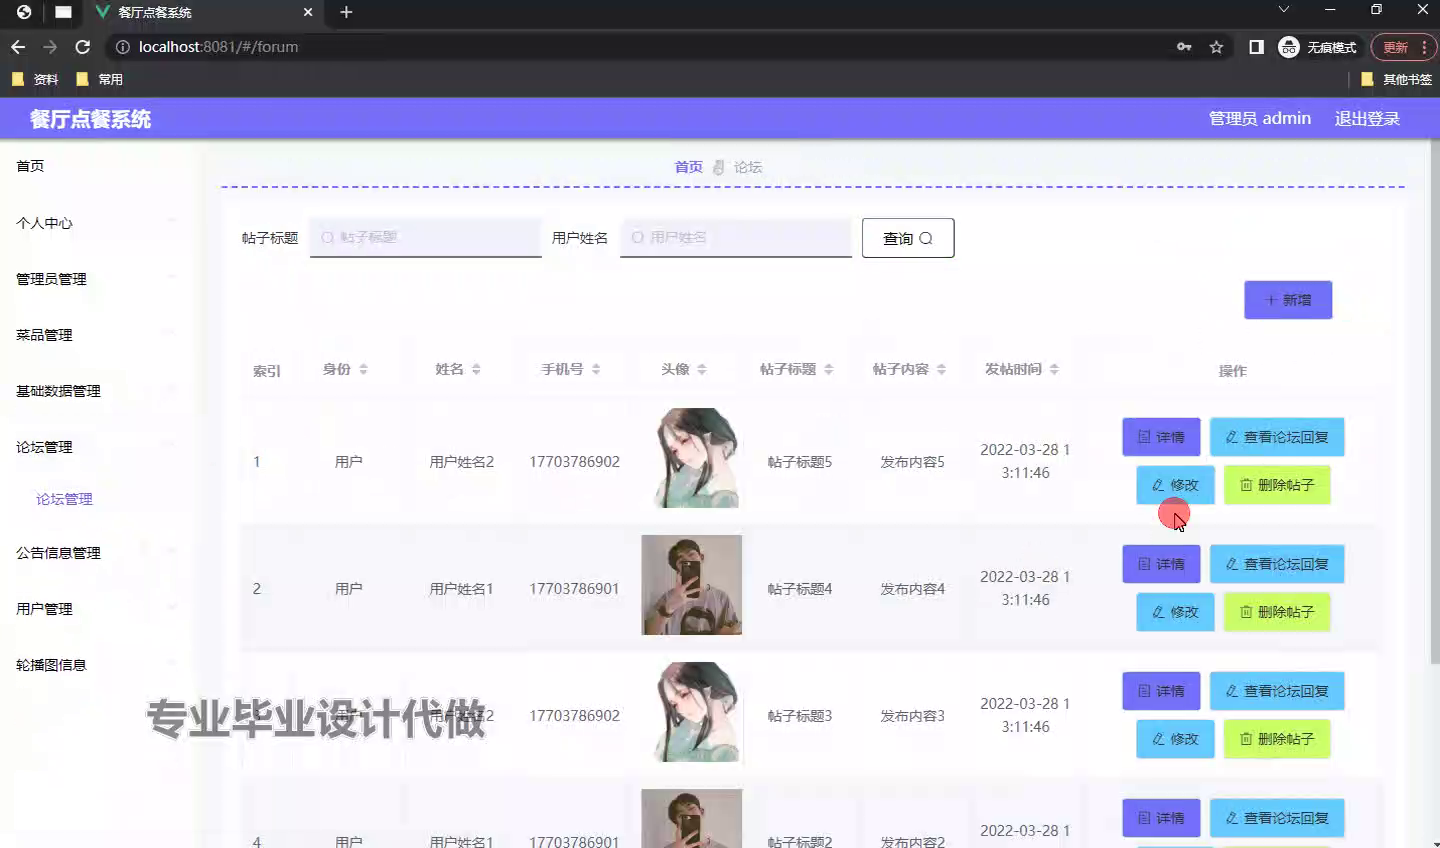Toggle the browser side panel icon
Screen dimensions: 1440x848
1256,47
